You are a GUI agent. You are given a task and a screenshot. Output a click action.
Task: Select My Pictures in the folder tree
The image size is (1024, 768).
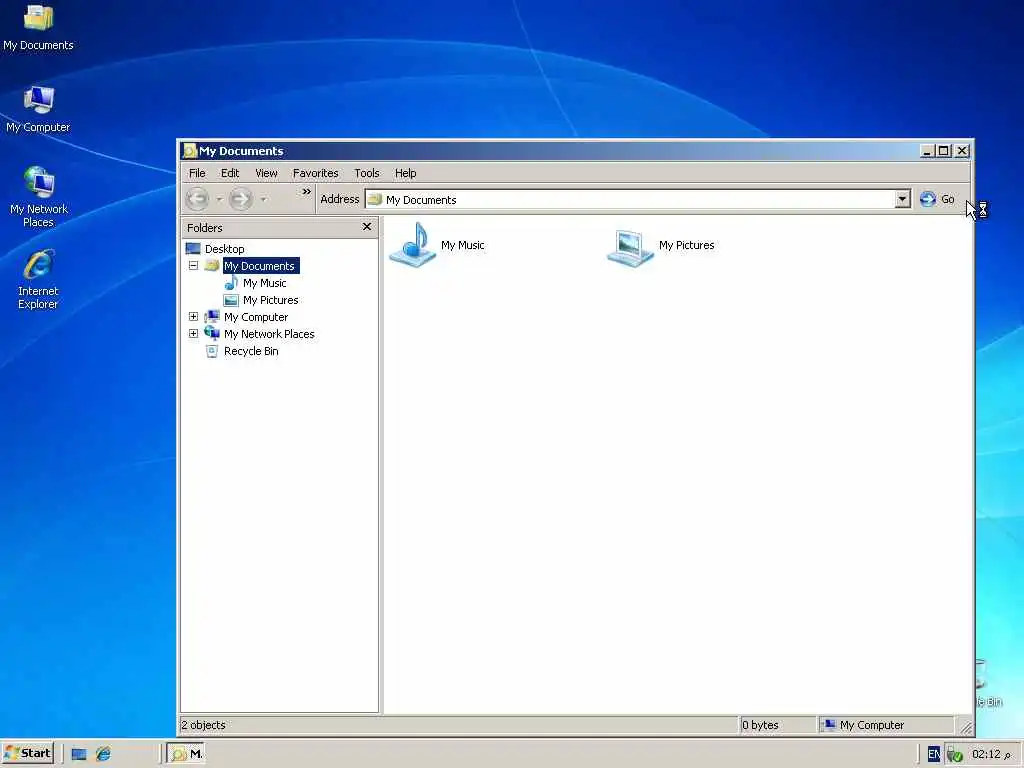coord(270,300)
